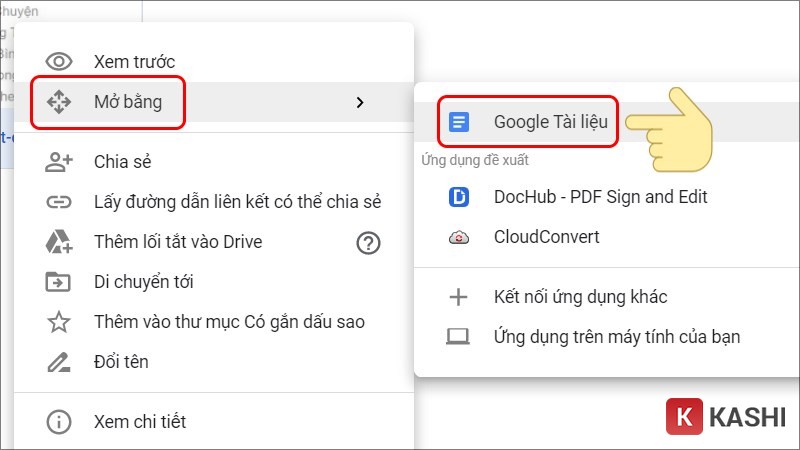800x450 pixels.
Task: Click the link chain icon
Action: coord(59,202)
